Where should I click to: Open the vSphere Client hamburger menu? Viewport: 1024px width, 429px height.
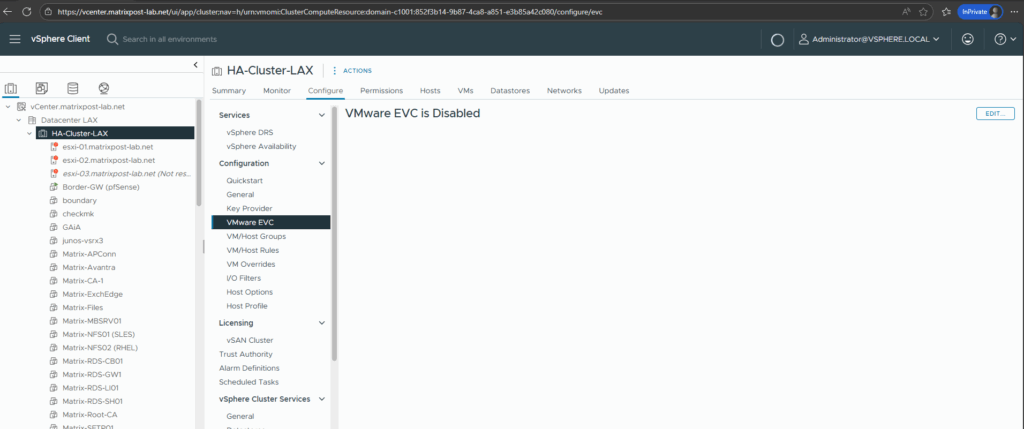pyautogui.click(x=15, y=39)
